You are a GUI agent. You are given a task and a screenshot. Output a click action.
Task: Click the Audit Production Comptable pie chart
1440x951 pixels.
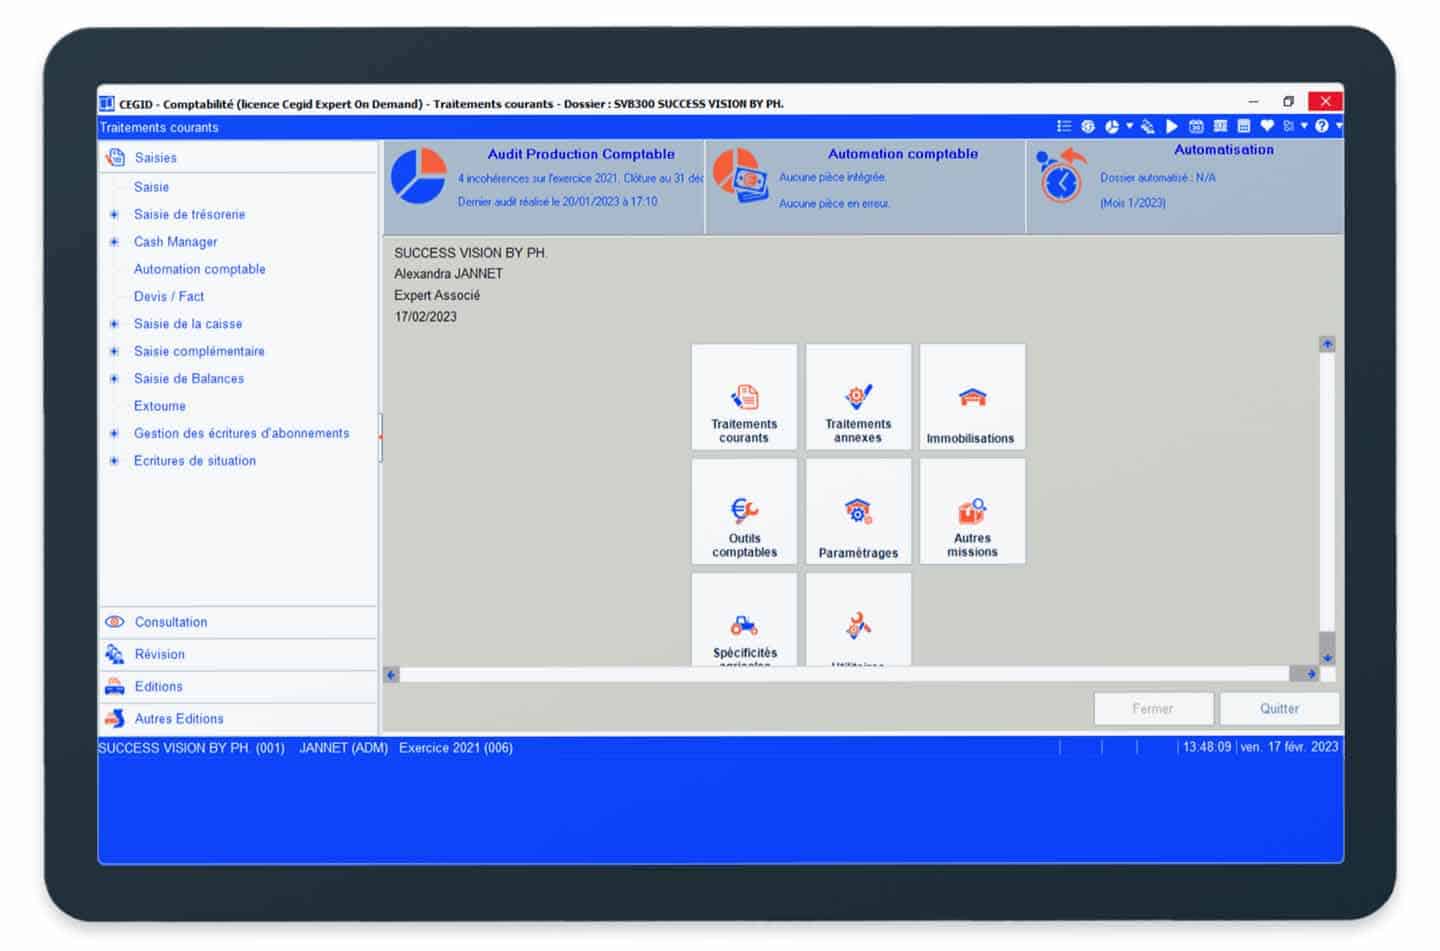[418, 176]
